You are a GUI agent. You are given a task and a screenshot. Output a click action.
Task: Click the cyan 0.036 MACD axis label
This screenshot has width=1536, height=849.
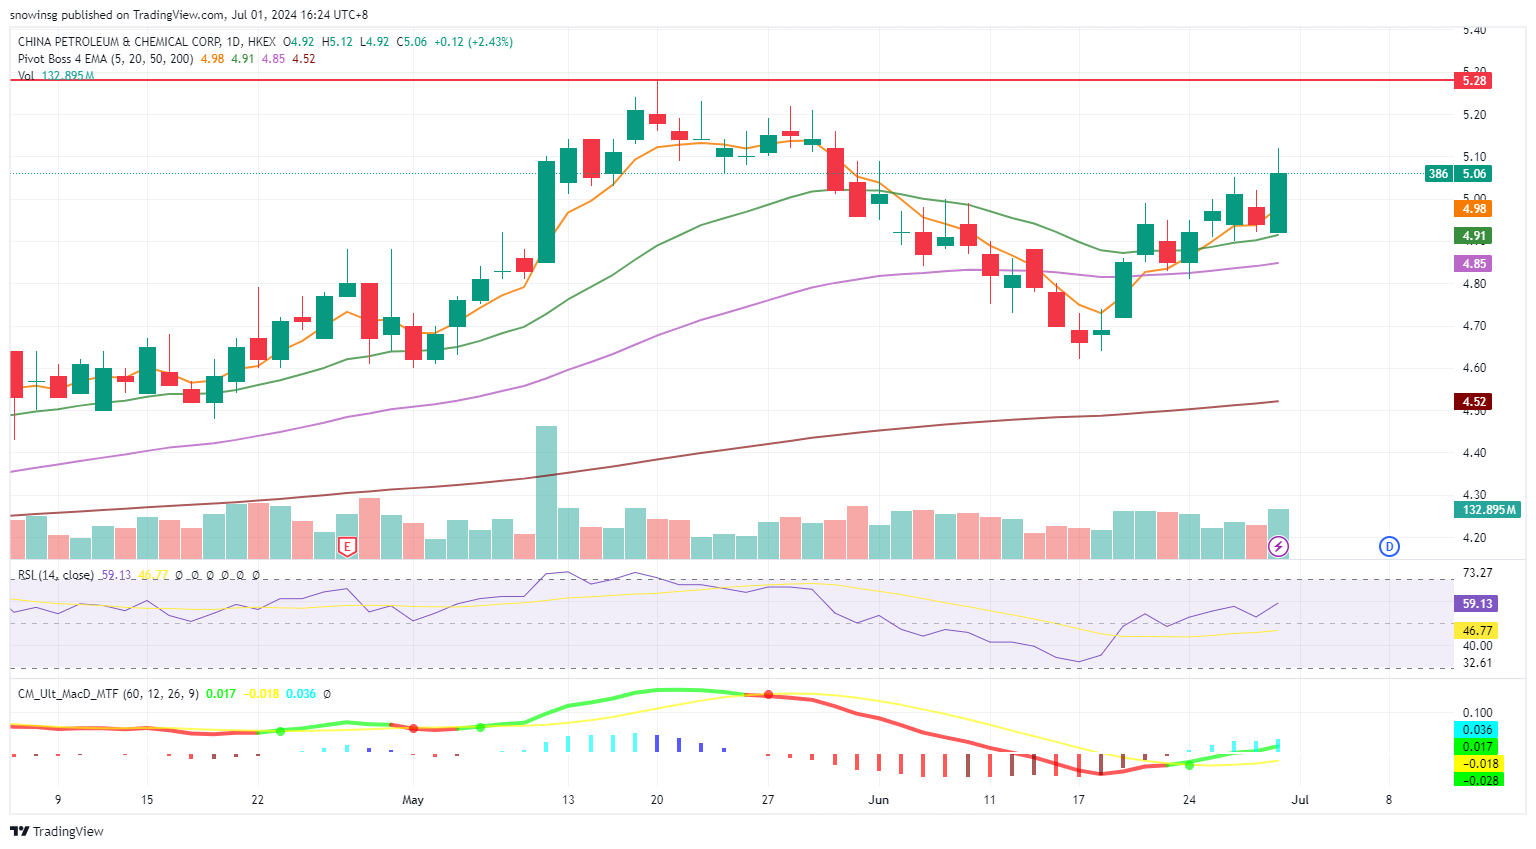point(1477,729)
